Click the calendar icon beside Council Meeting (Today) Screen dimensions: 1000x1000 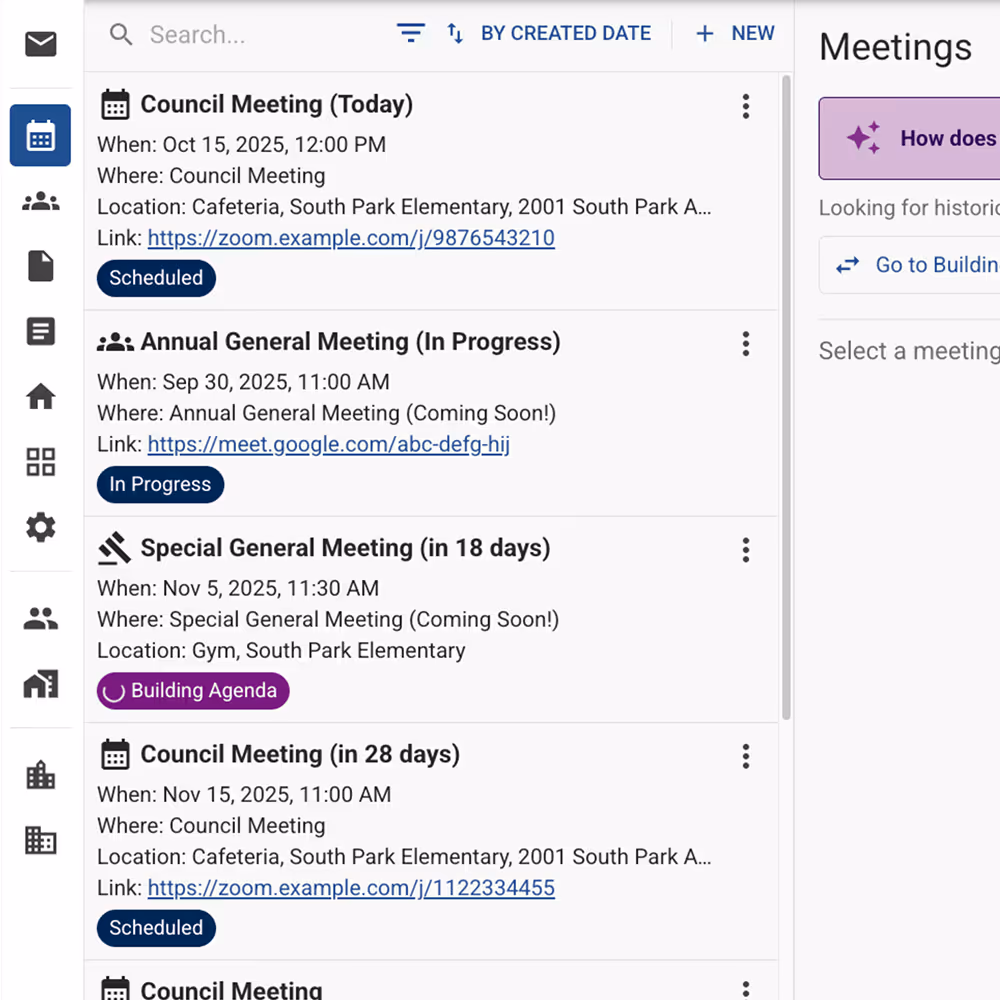click(115, 105)
